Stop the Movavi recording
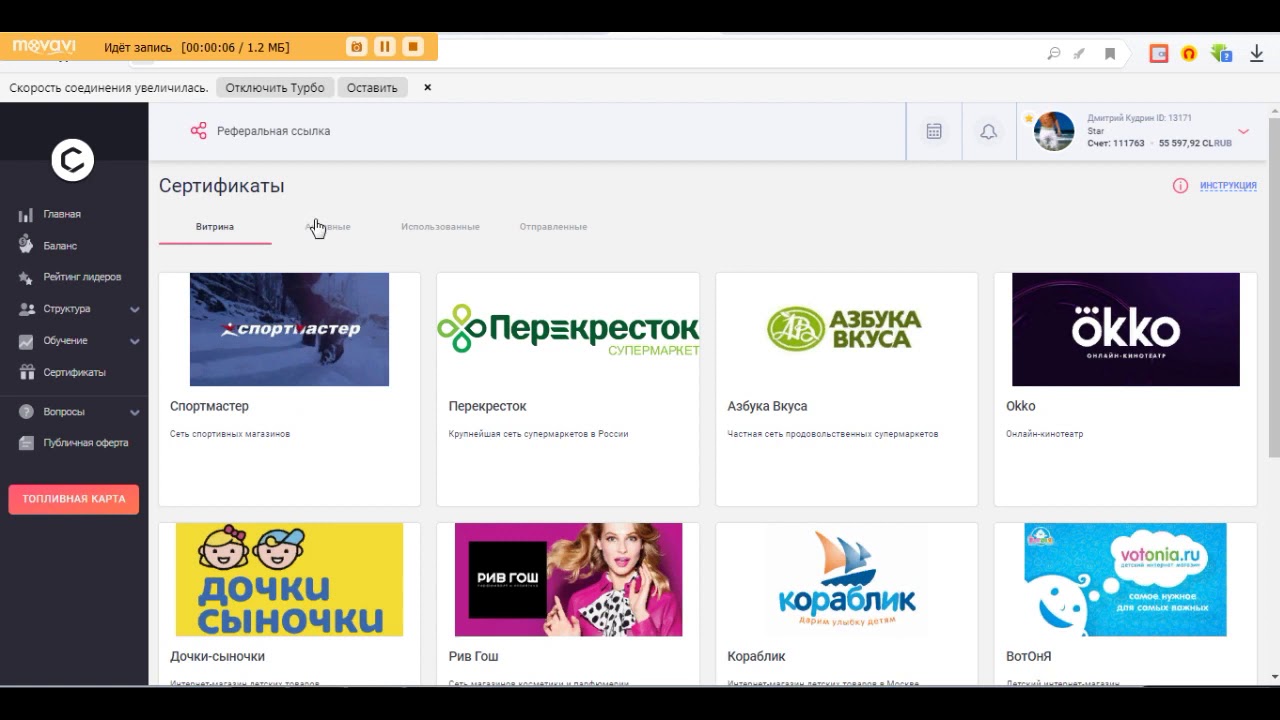1280x720 pixels. tap(412, 47)
